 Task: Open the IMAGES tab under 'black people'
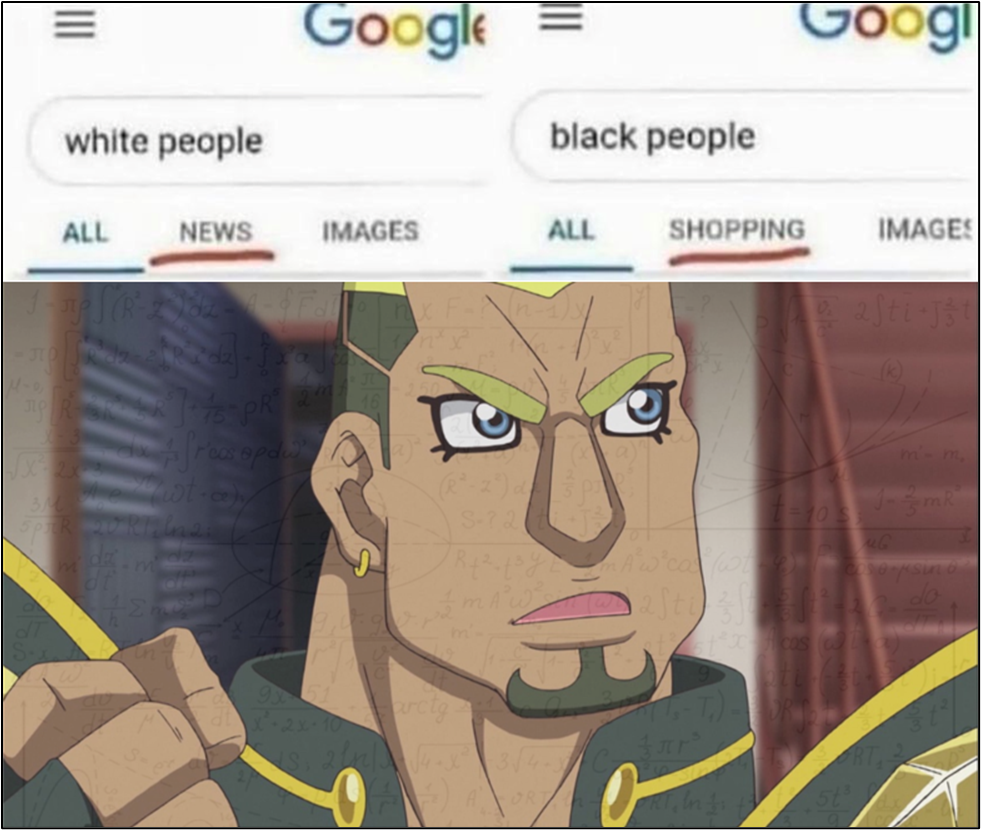pos(926,229)
